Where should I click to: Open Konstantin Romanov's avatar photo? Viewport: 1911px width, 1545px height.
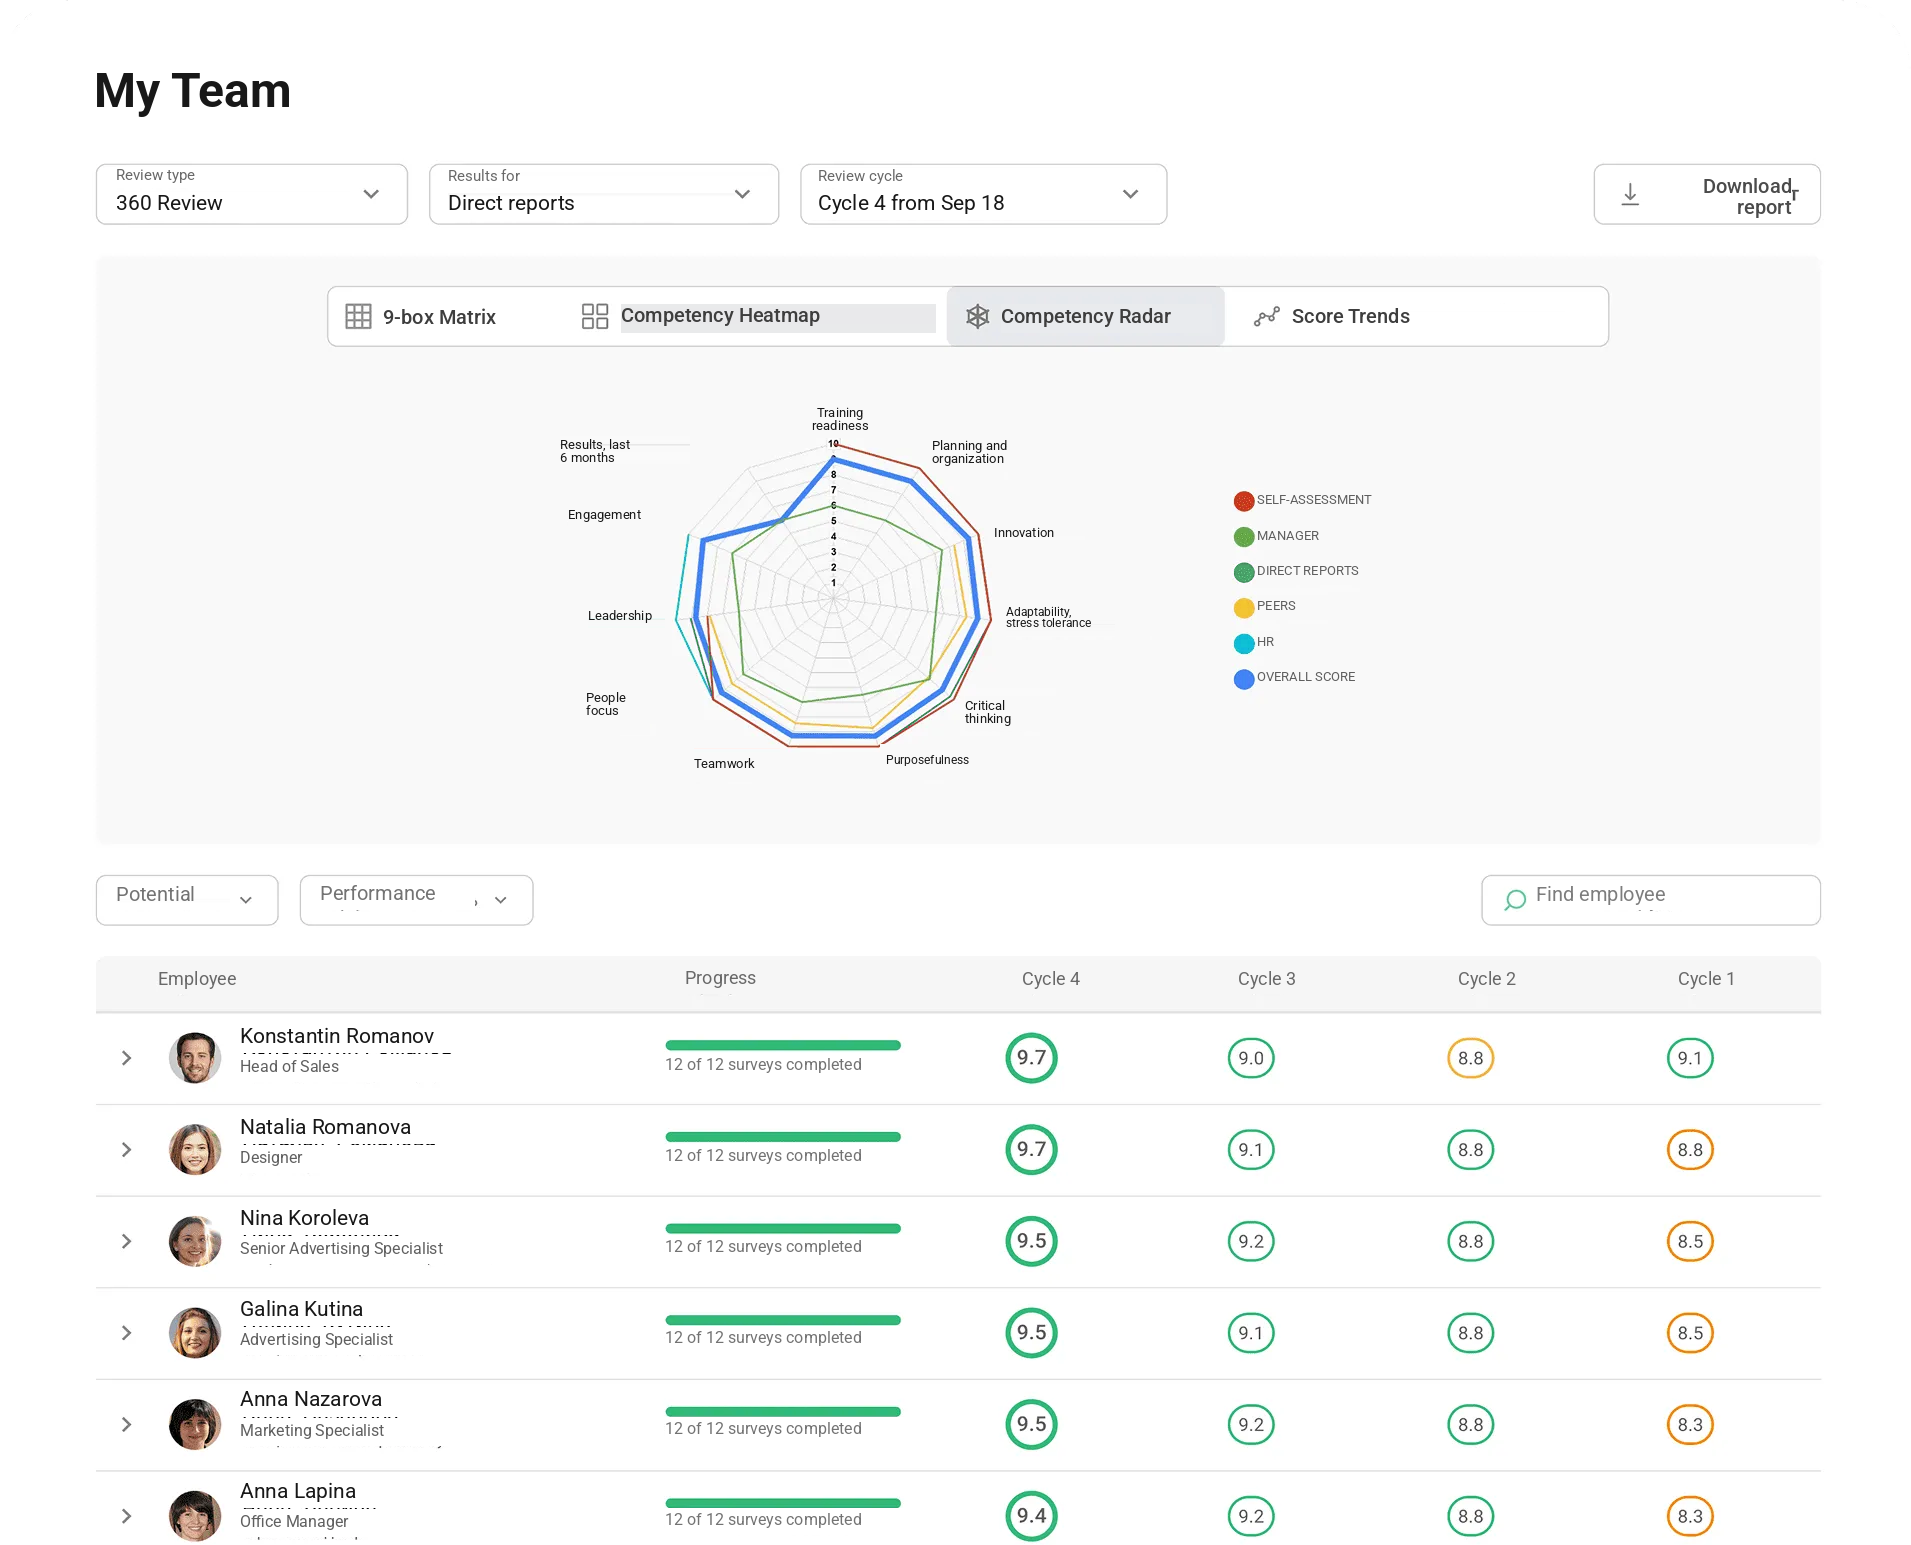[x=195, y=1058]
